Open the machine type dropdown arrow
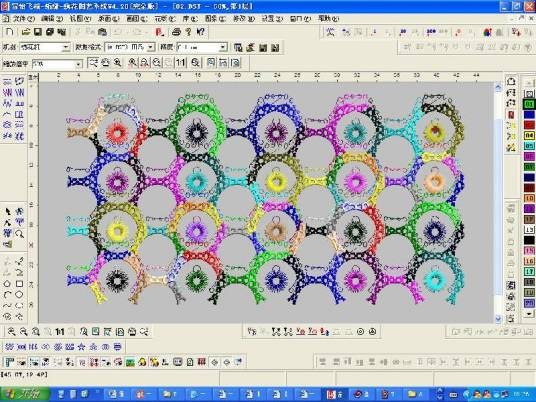 (66, 48)
